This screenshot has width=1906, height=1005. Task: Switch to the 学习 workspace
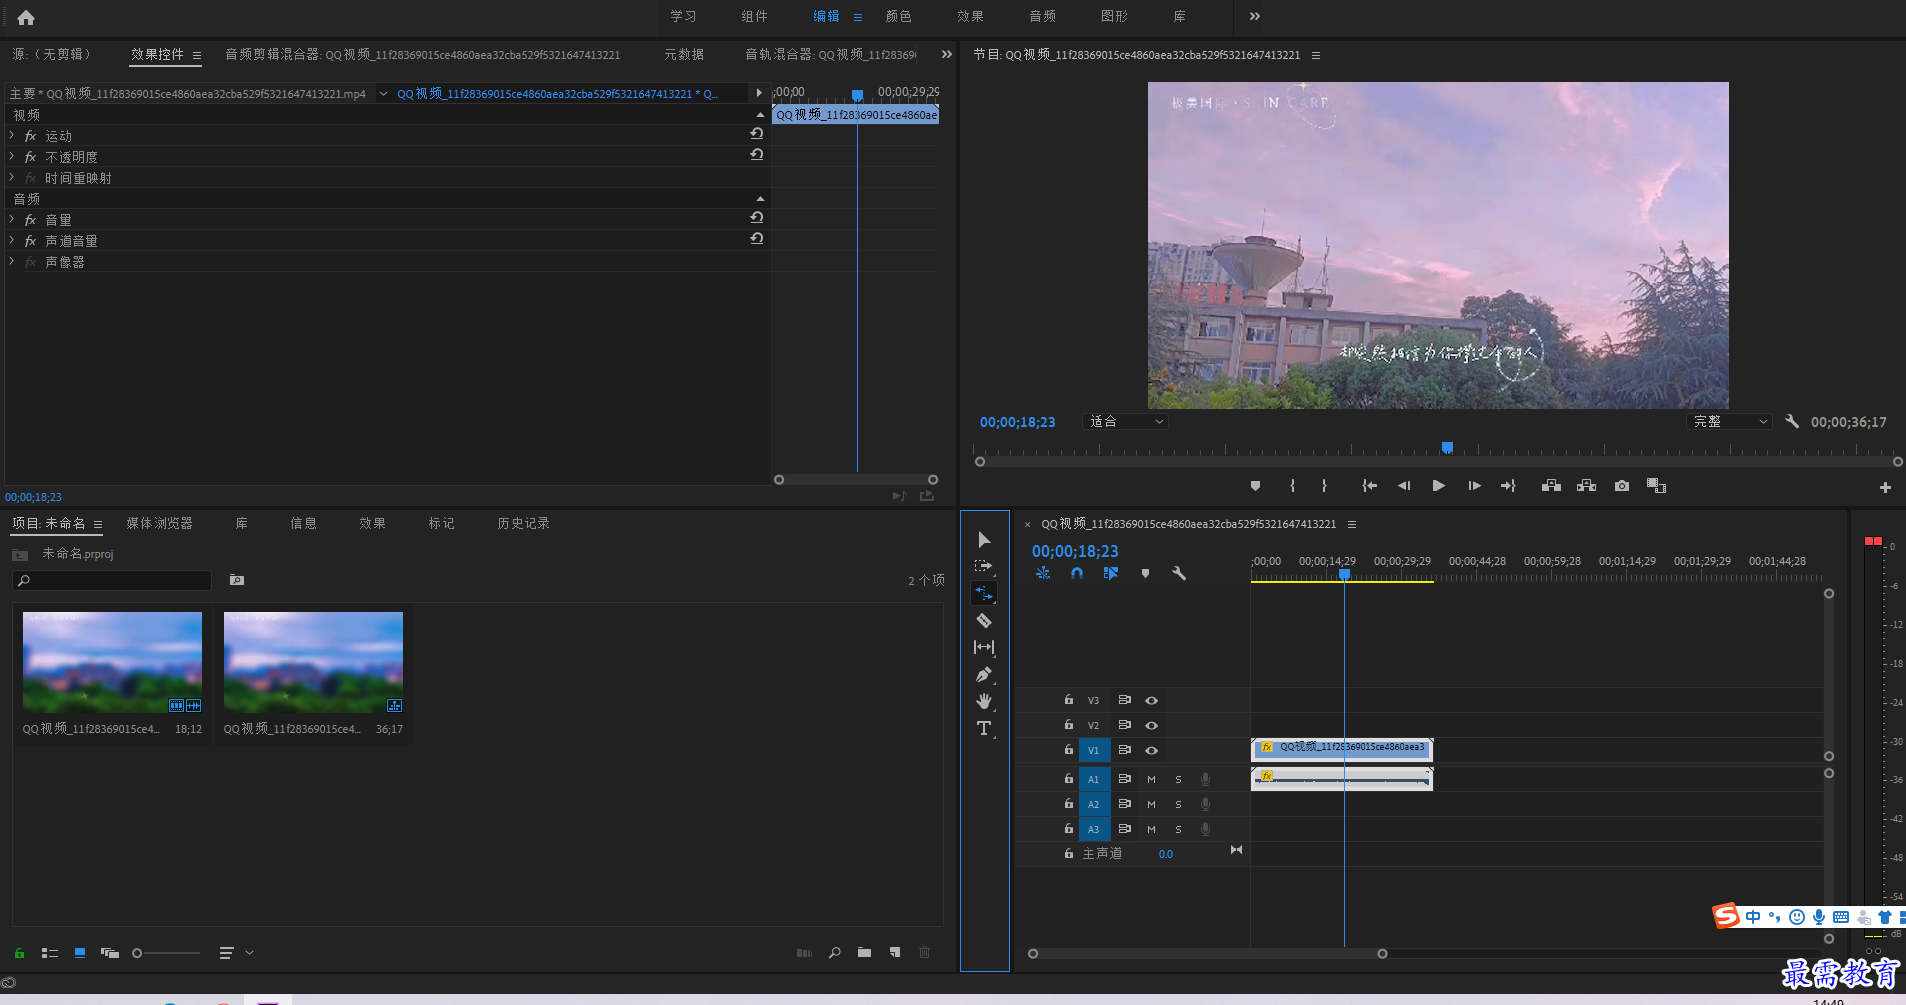(x=683, y=16)
